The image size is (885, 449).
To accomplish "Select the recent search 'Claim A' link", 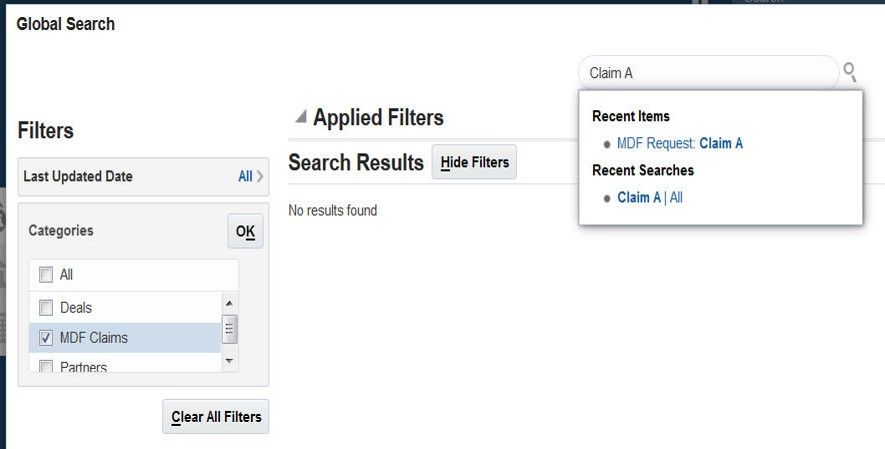I will [x=639, y=198].
